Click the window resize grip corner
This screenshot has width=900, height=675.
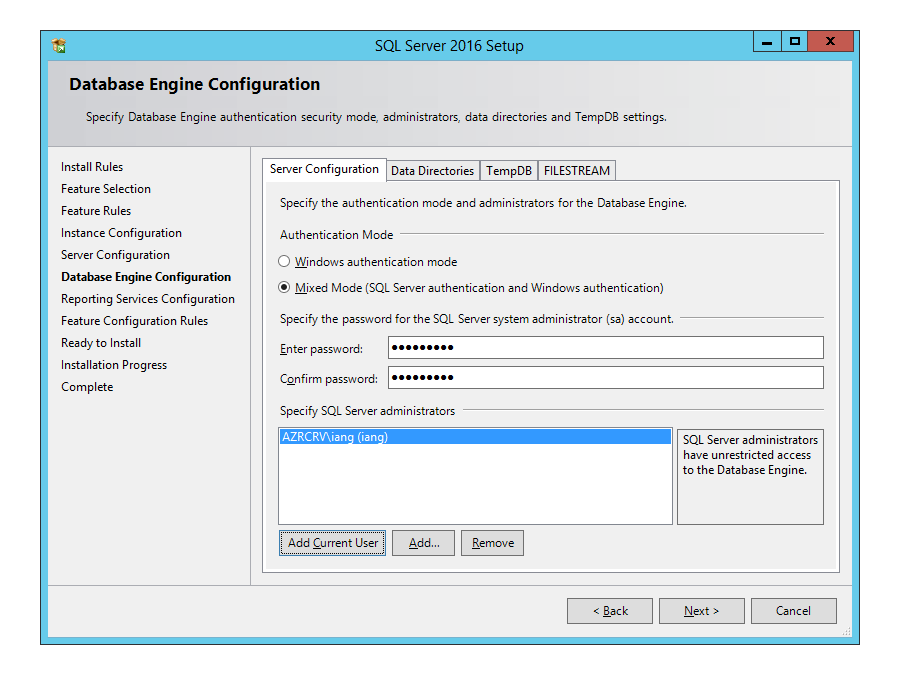point(847,631)
